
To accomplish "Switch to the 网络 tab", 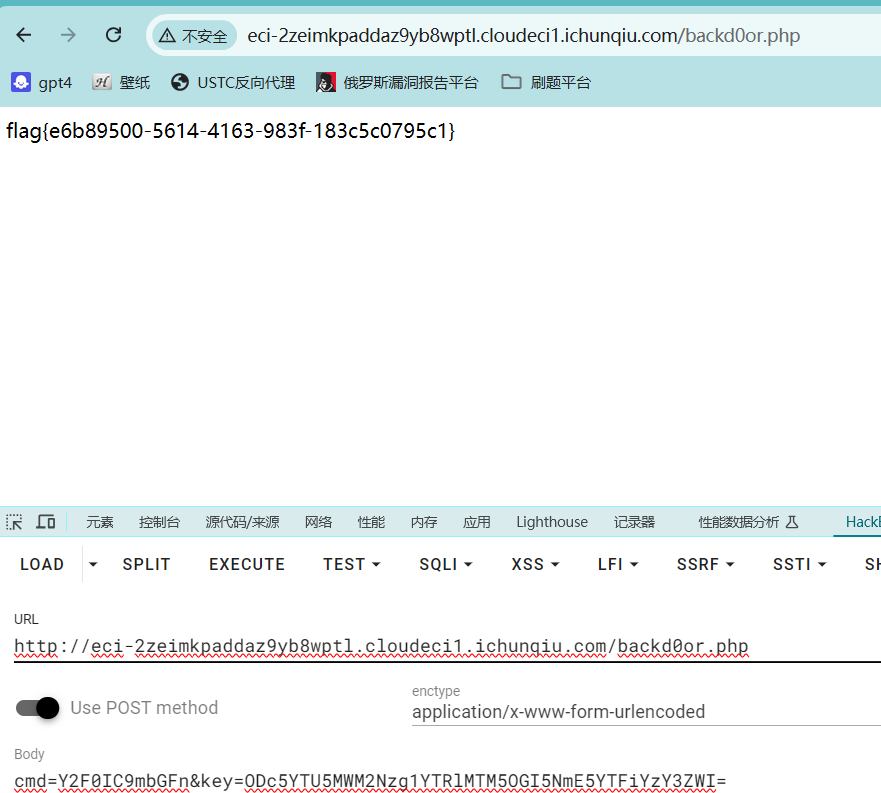I will click(x=318, y=522).
